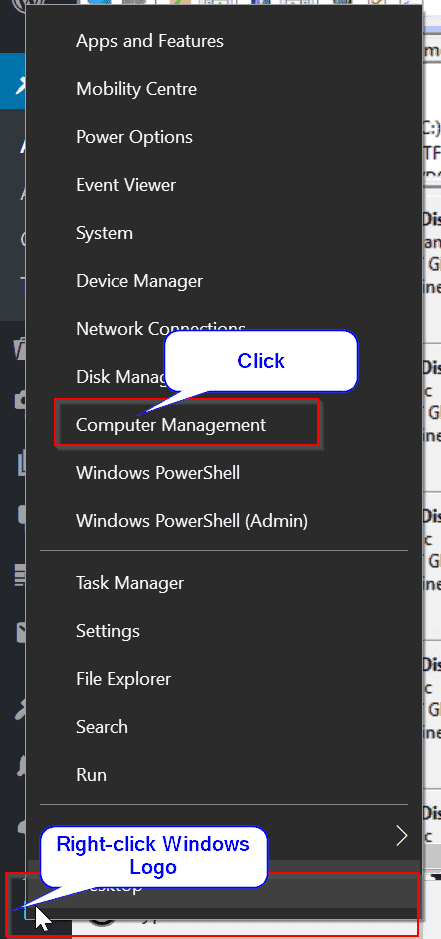
Task: Open Computer Management from the menu
Action: tap(171, 425)
